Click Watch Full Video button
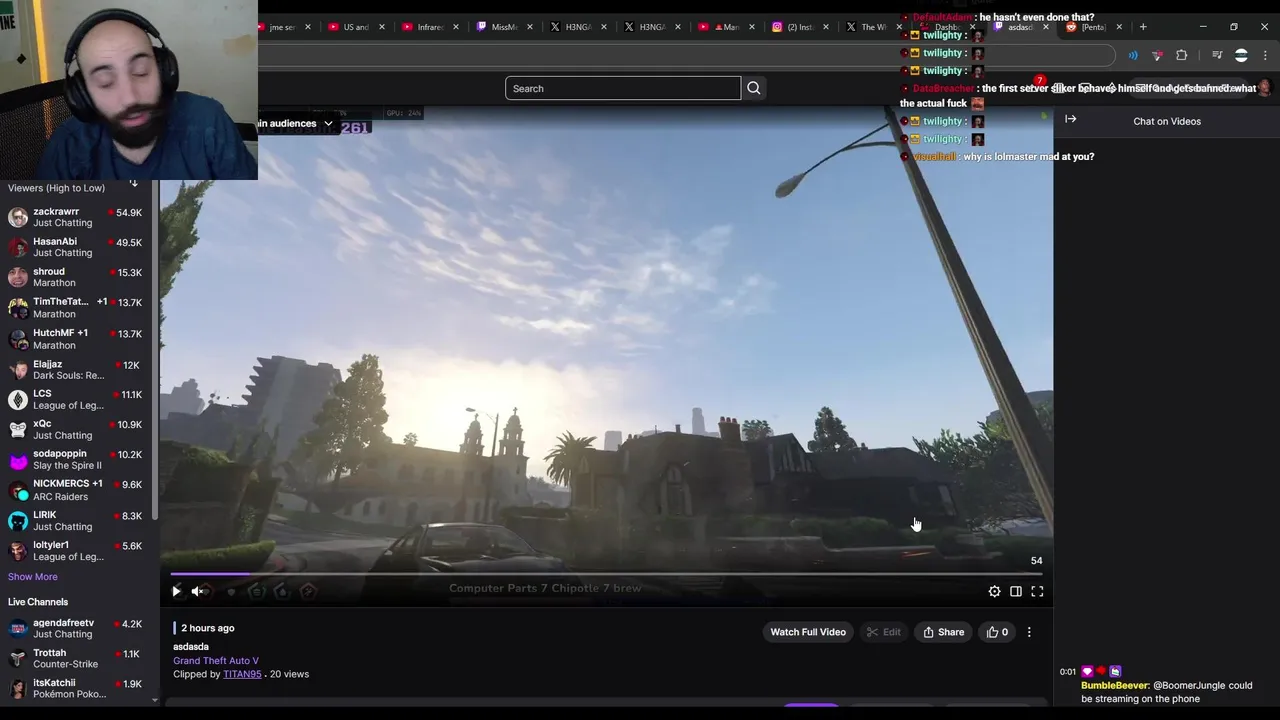The width and height of the screenshot is (1280, 720). pos(808,632)
